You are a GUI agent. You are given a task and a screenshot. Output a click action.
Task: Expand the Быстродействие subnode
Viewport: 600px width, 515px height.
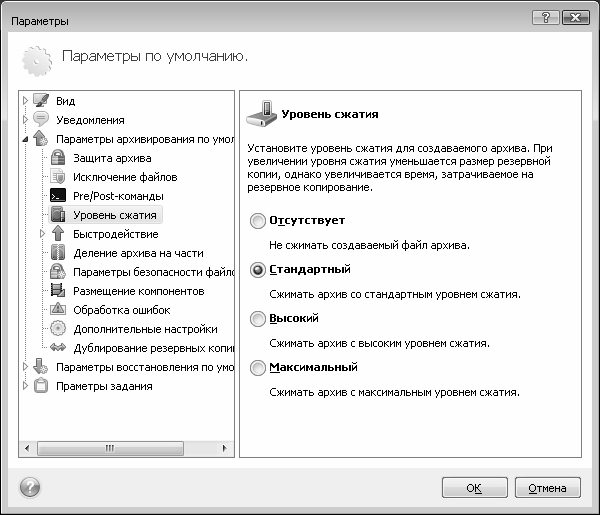click(42, 234)
